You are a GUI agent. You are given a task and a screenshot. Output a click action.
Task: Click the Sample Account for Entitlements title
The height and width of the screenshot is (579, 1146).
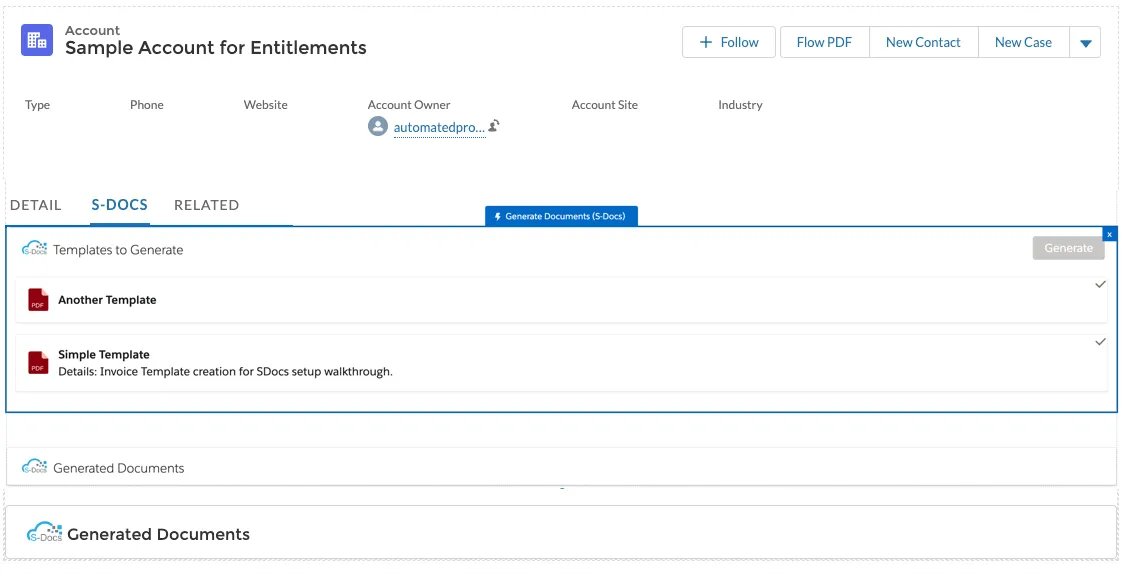[x=216, y=48]
